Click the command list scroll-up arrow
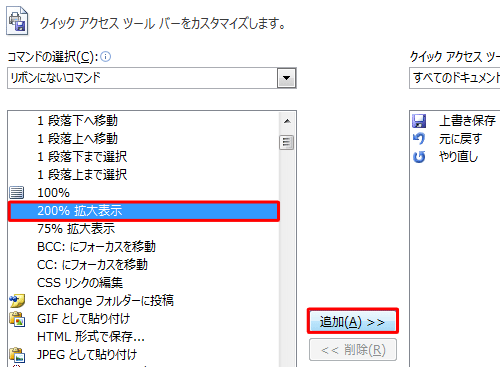This screenshot has height=367, width=500. [x=287, y=121]
